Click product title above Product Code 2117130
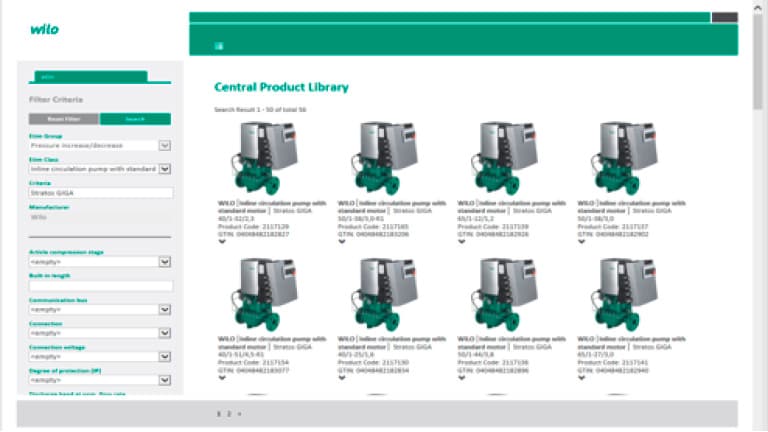The image size is (768, 432). (x=392, y=347)
